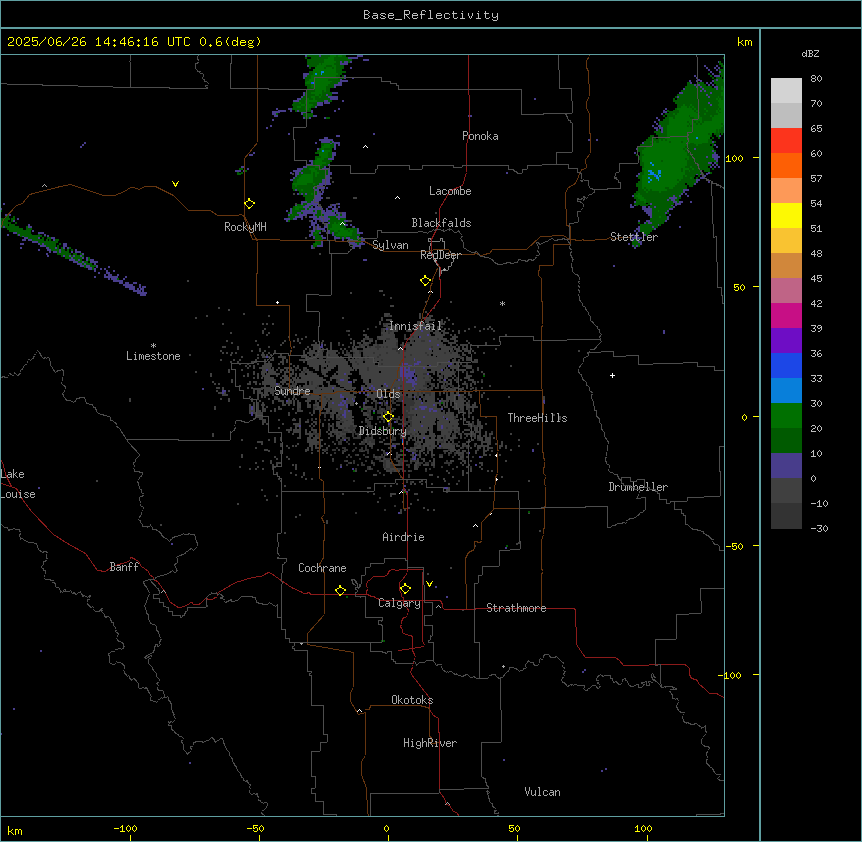Screen dimensions: 862x842
Task: Select the yellow diamond marker below Cochrane
Action: (x=340, y=590)
